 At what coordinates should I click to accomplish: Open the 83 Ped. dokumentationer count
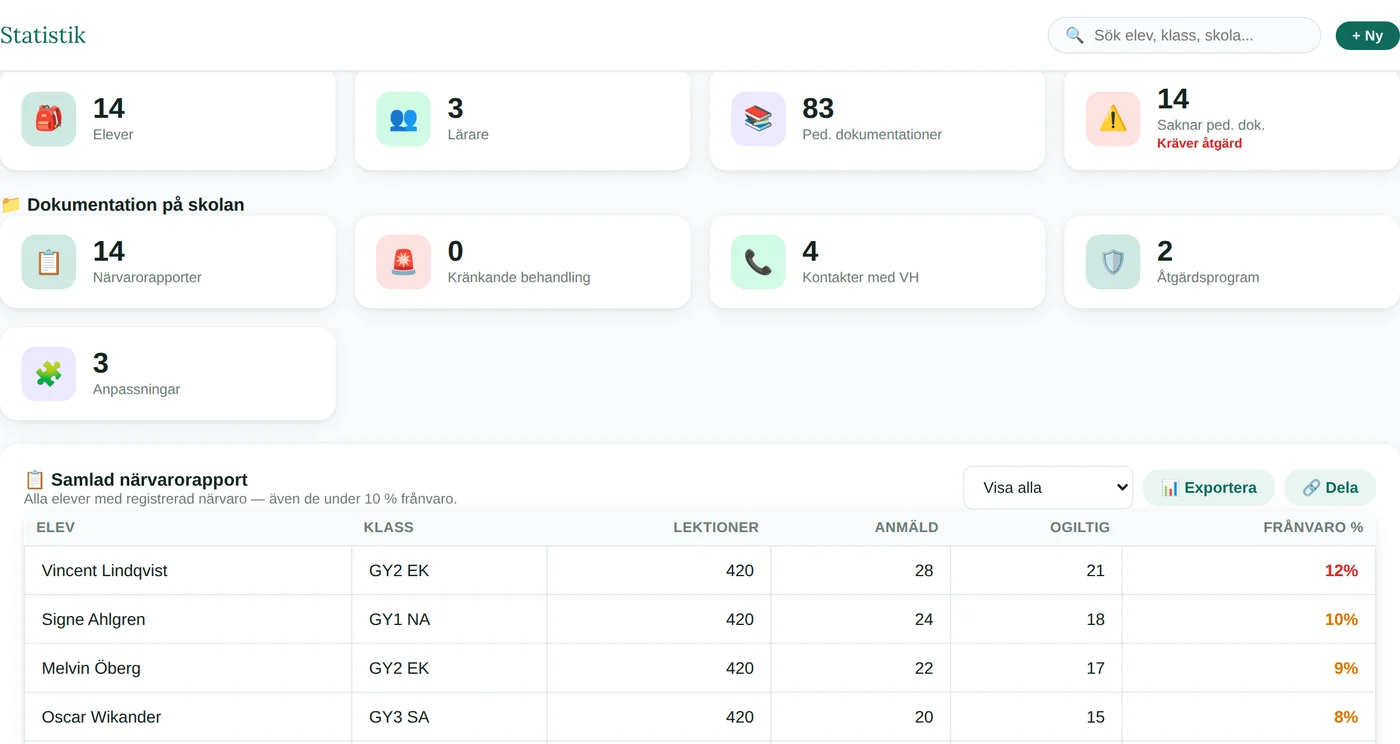(x=818, y=108)
